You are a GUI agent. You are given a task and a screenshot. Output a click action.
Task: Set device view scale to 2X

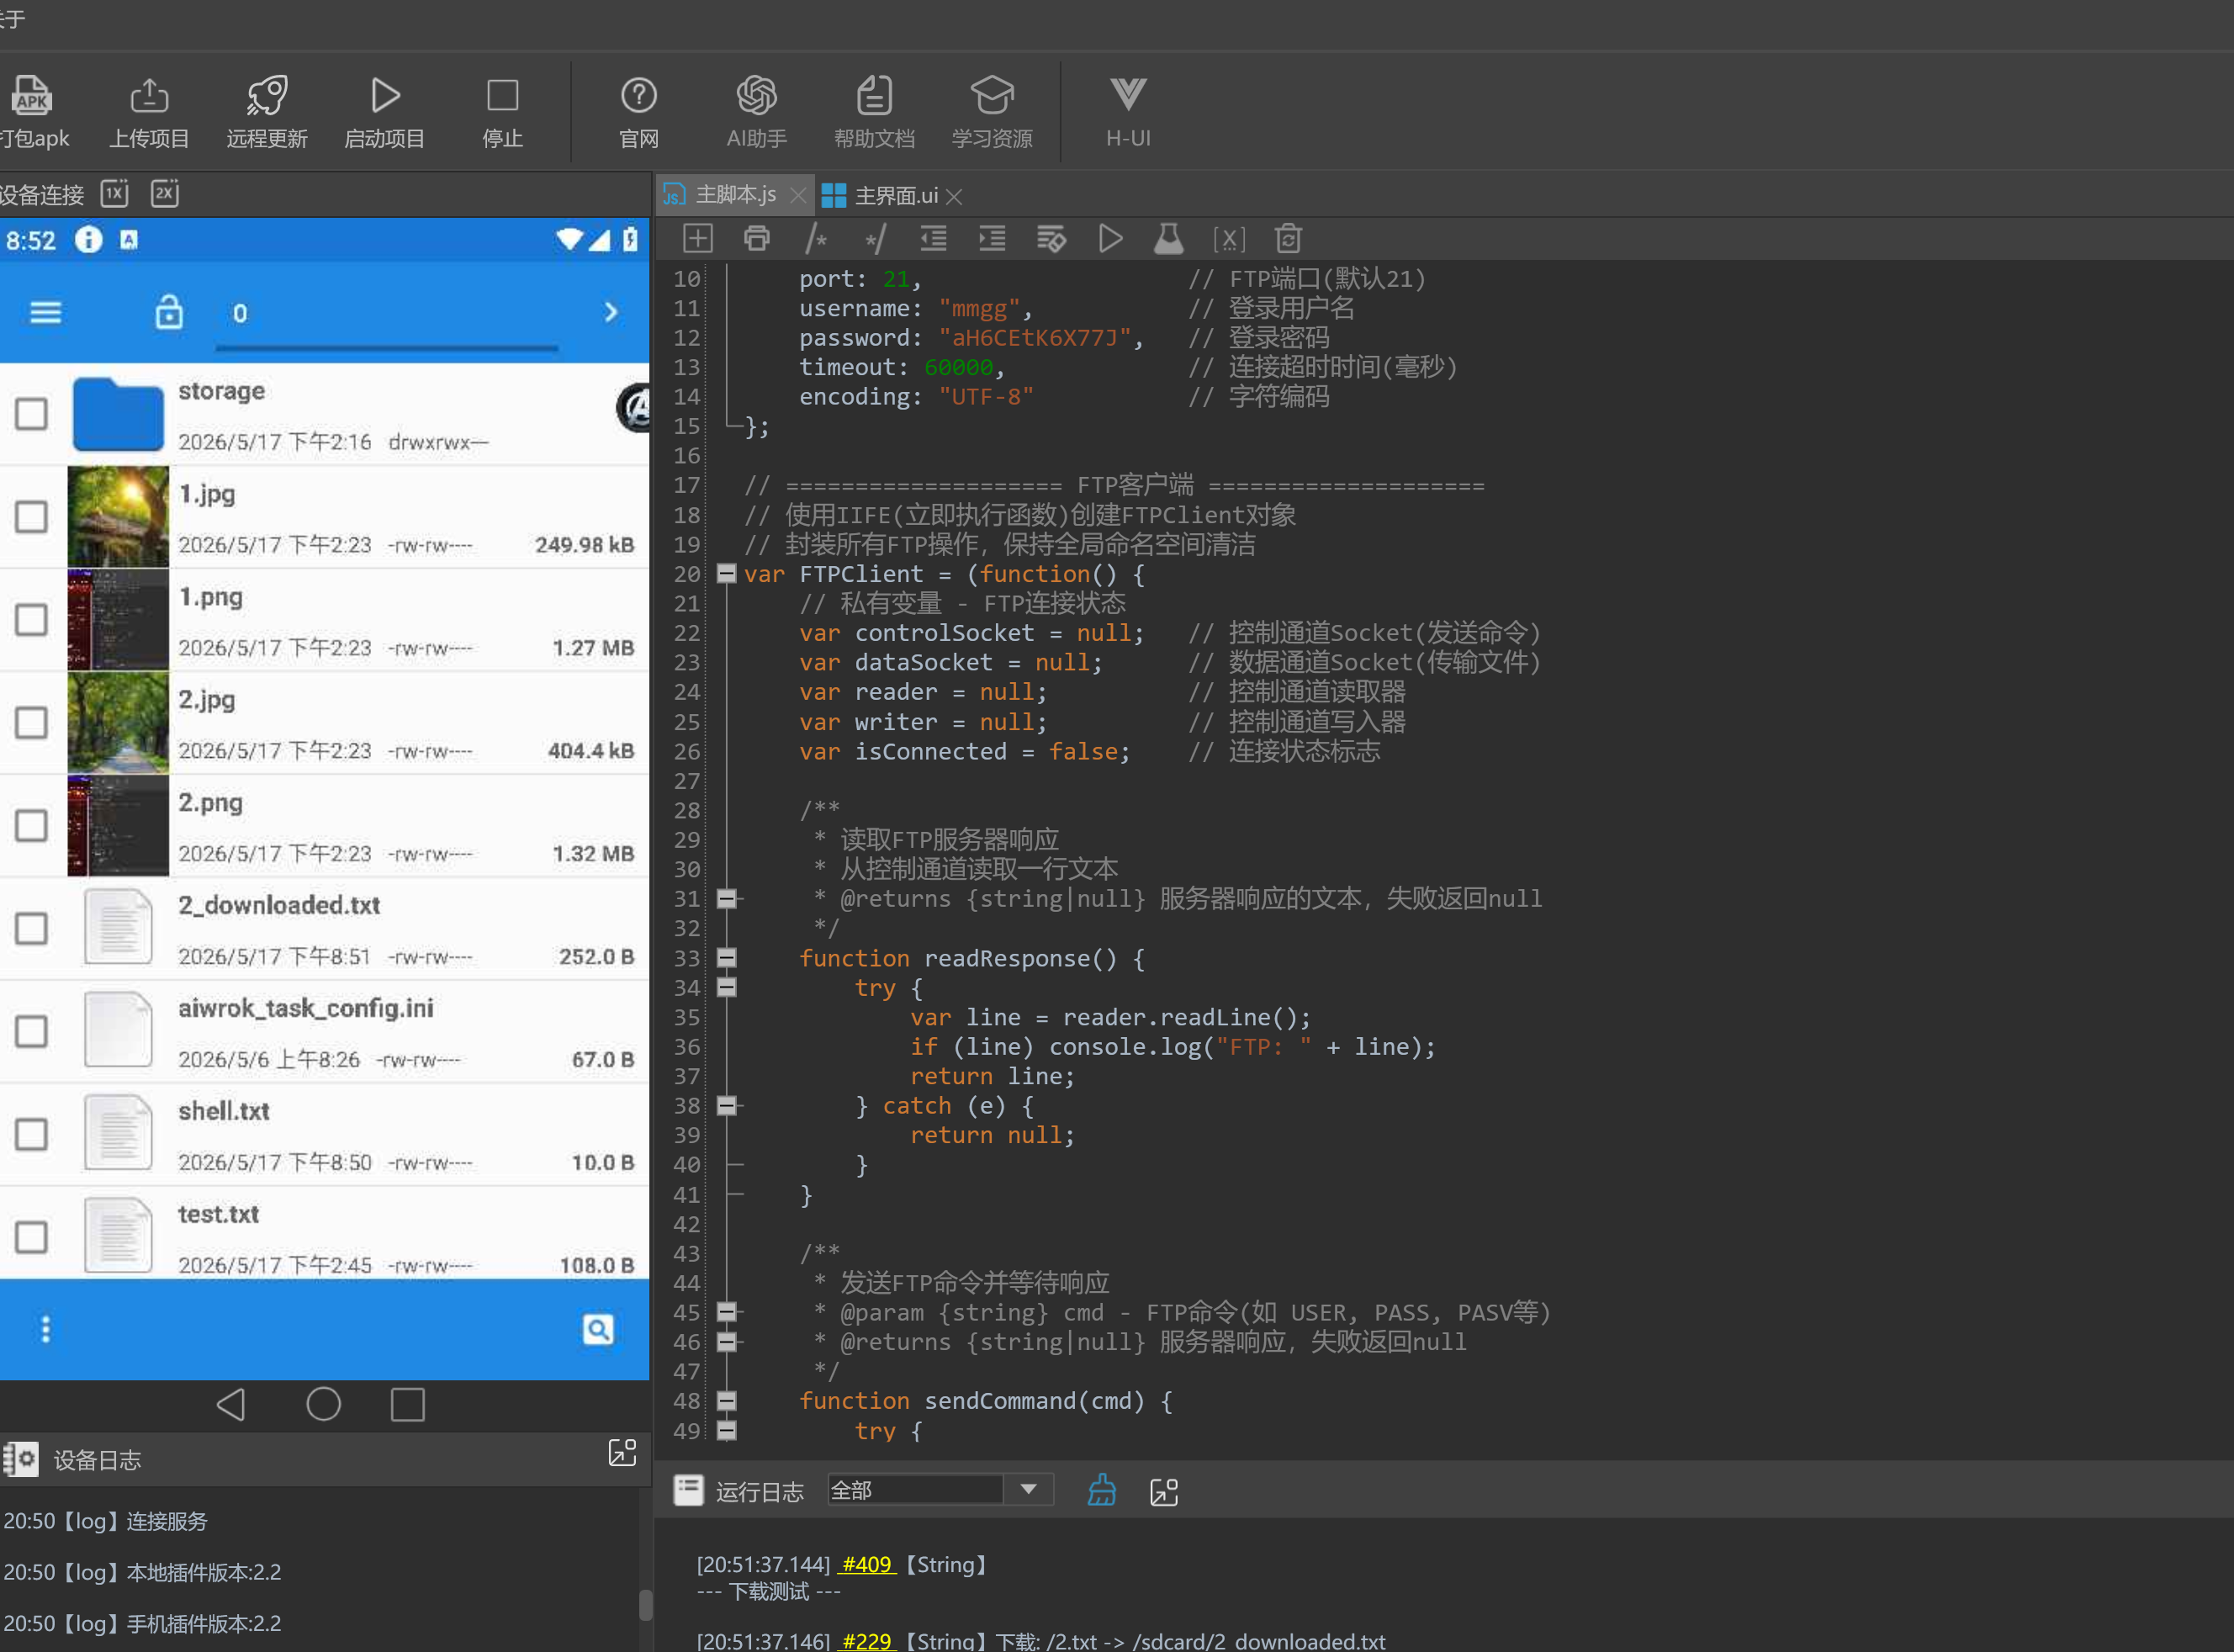coord(165,193)
